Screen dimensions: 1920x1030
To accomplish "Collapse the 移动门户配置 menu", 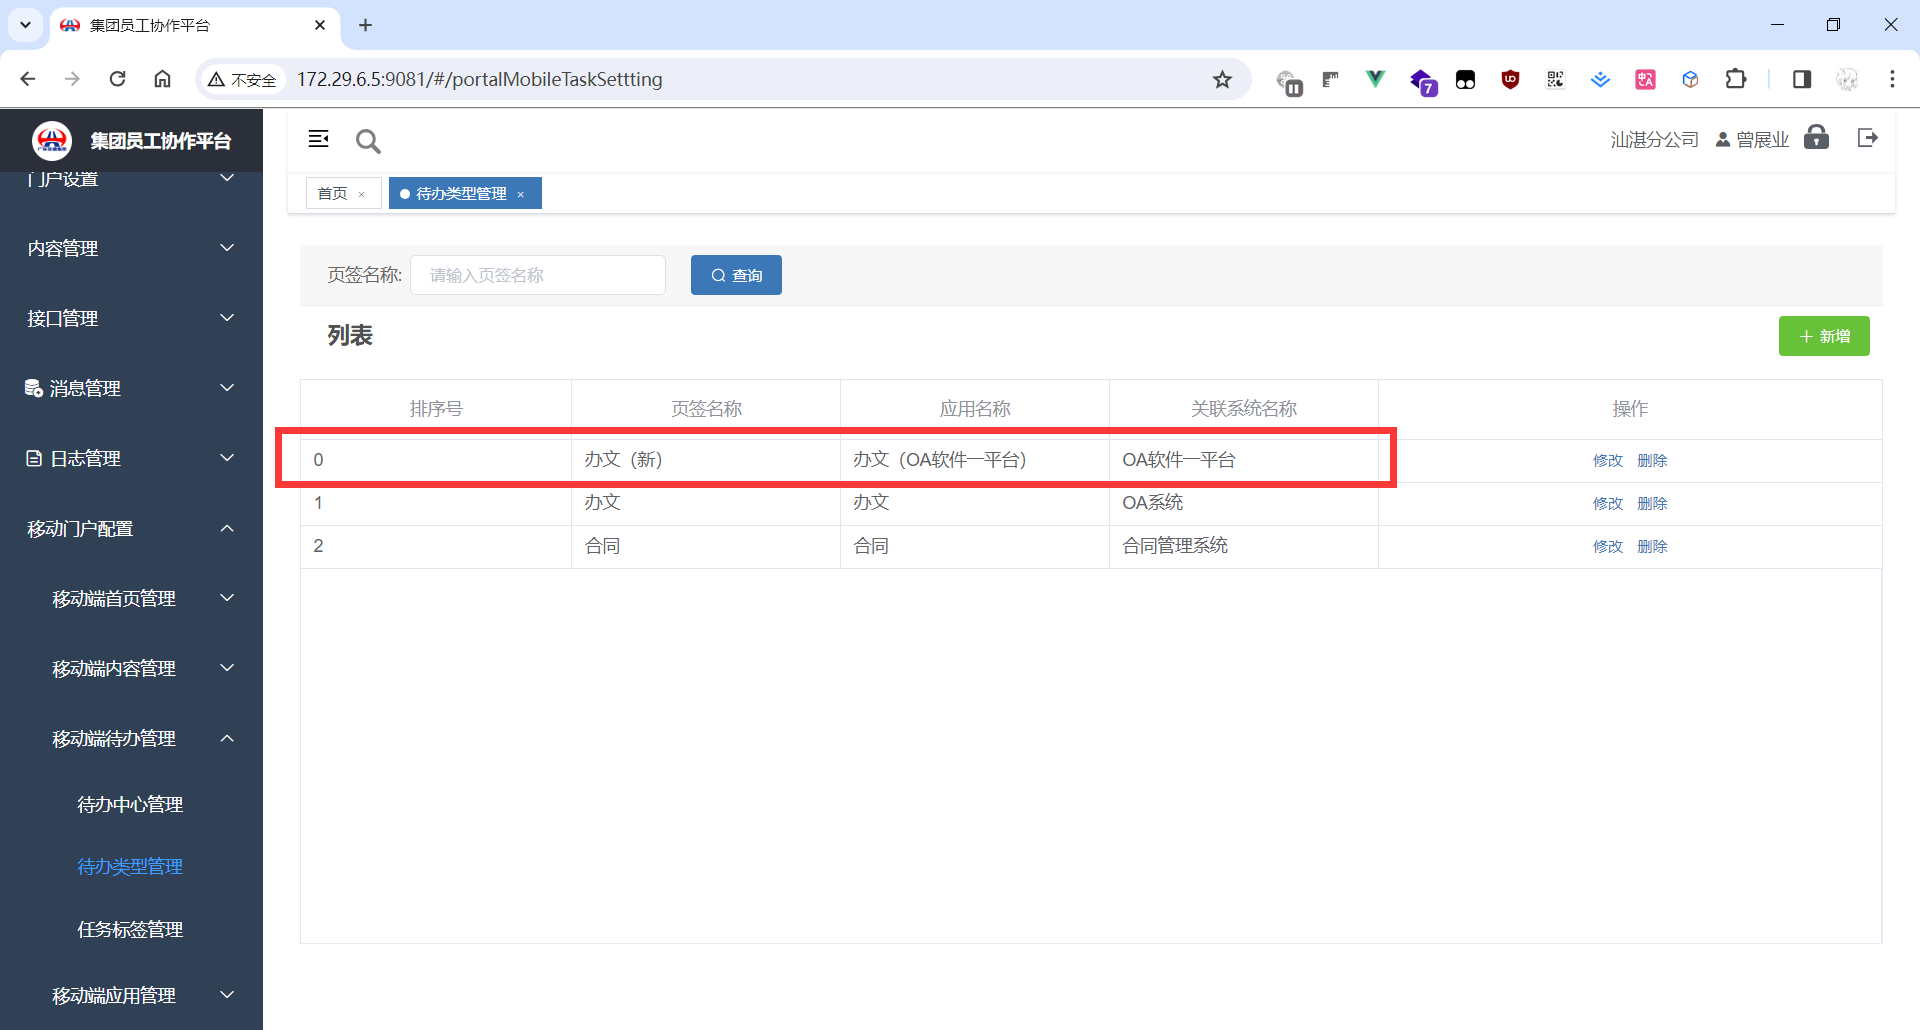I will (131, 528).
